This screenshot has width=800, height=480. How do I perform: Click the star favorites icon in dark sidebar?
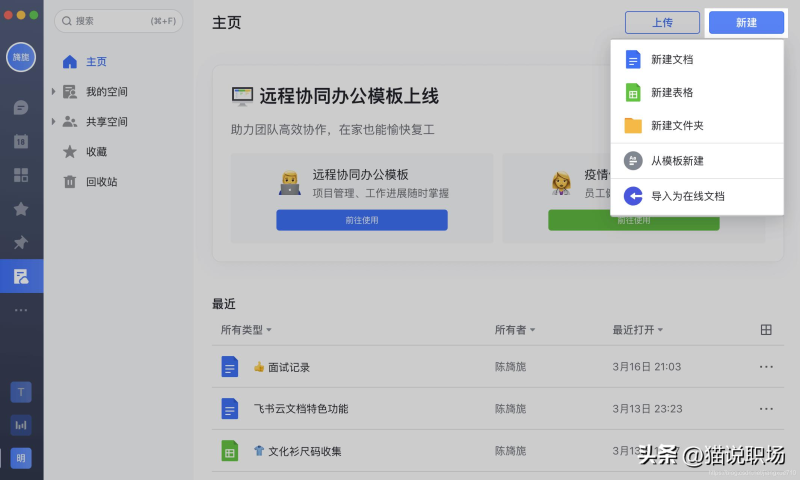pos(21,209)
